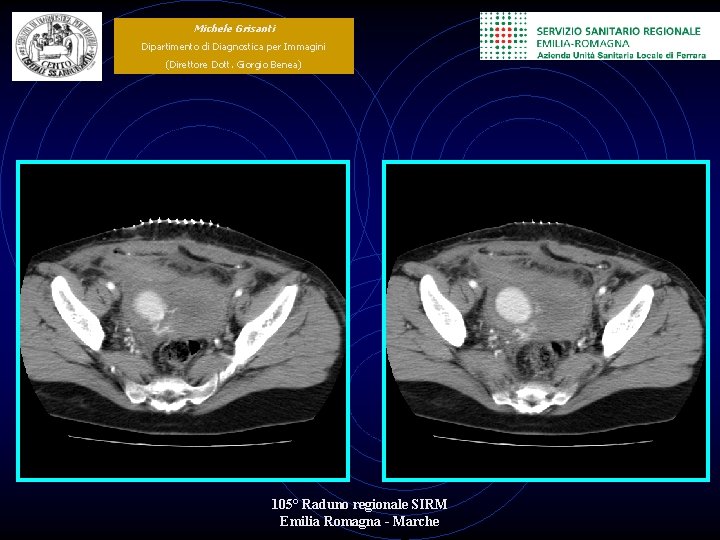Click "SERVIZIO SANITARIO REGIONALE" heading

click(619, 31)
